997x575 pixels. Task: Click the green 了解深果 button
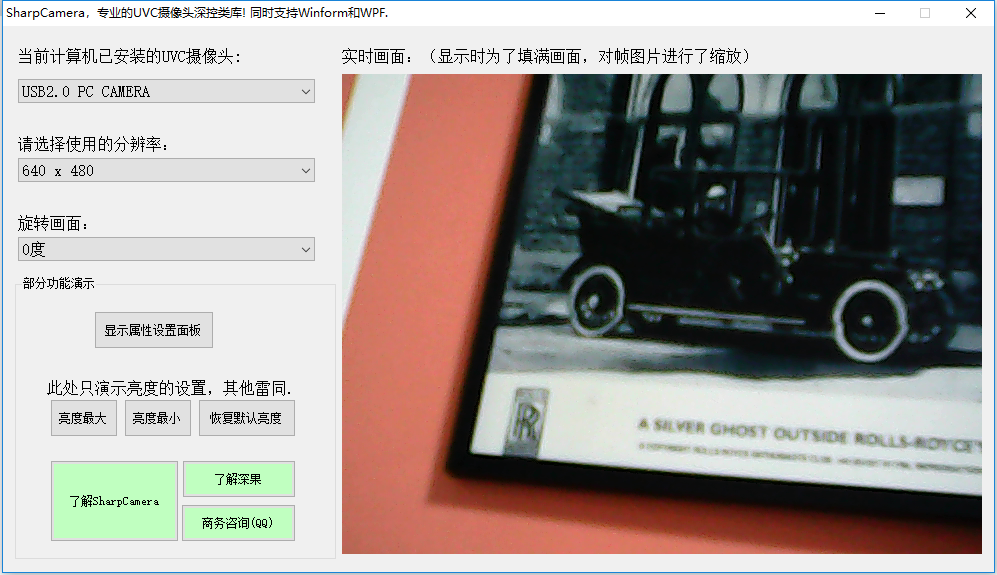point(238,479)
